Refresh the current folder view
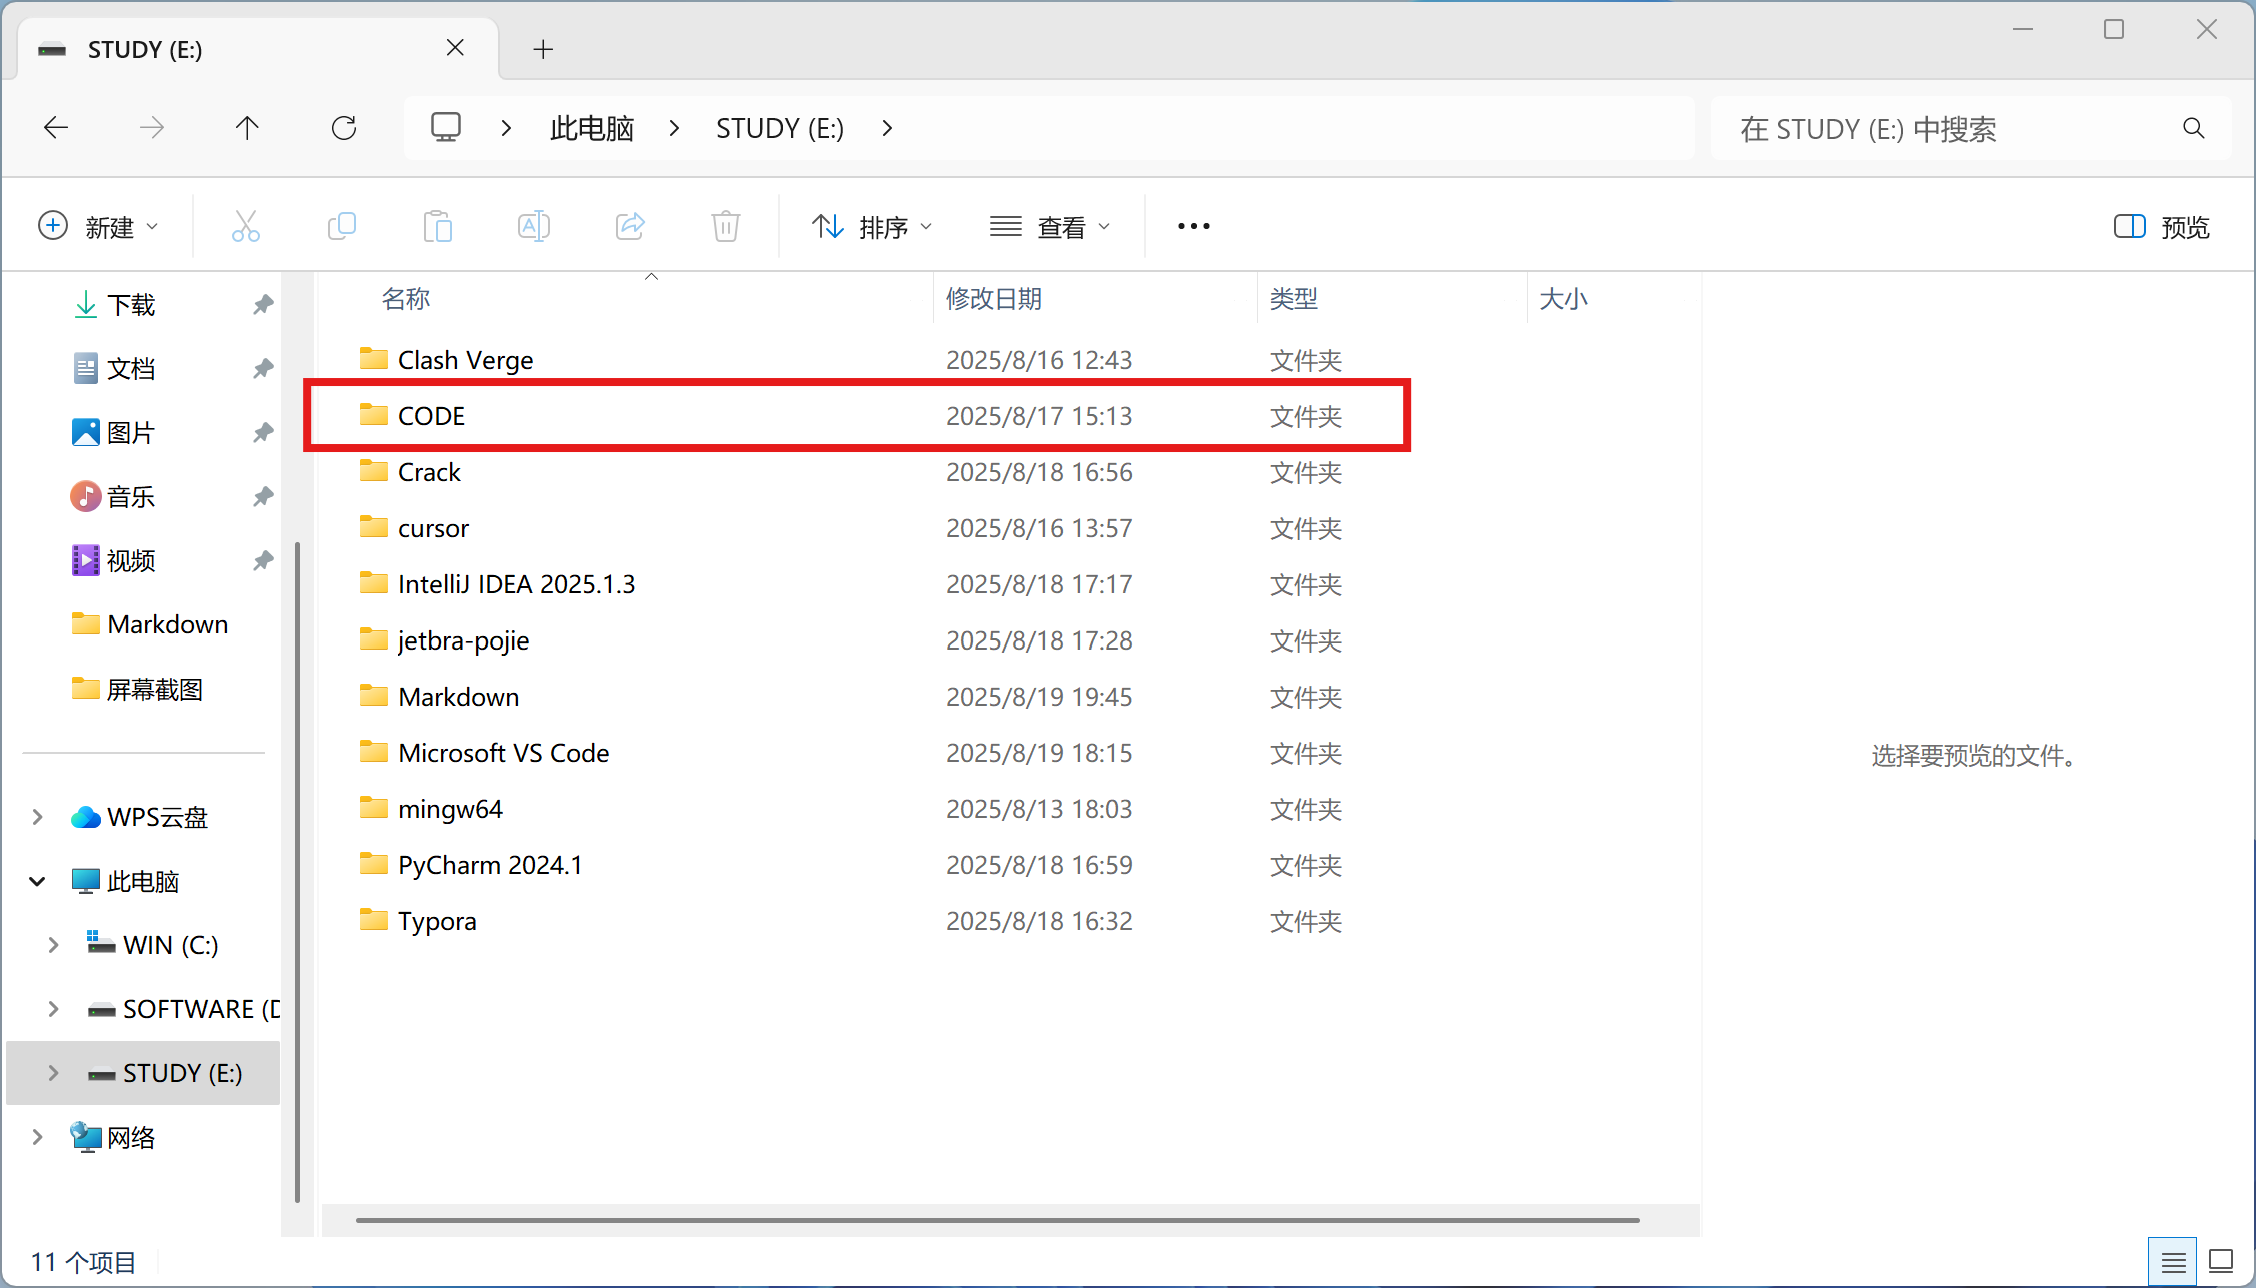The image size is (2256, 1288). (344, 128)
